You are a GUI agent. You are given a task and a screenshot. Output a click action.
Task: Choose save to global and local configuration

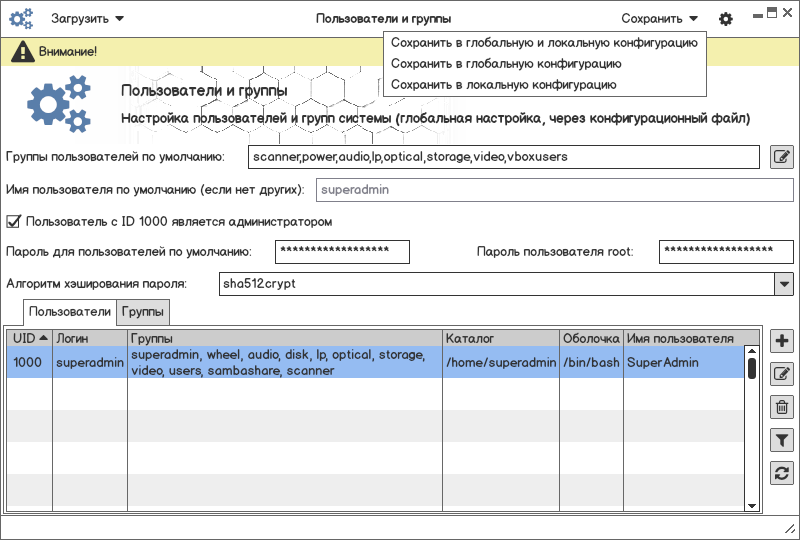(544, 43)
